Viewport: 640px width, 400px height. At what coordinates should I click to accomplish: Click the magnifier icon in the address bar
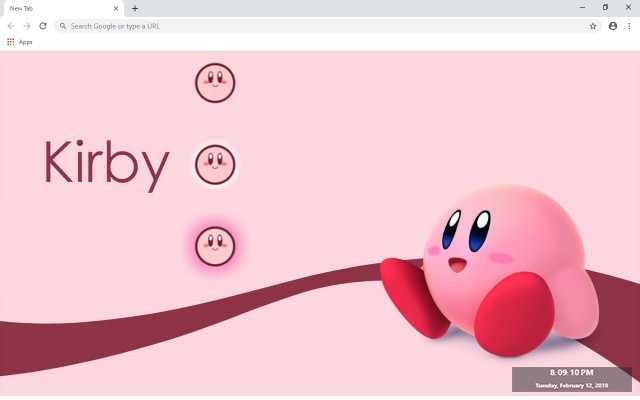[x=63, y=26]
